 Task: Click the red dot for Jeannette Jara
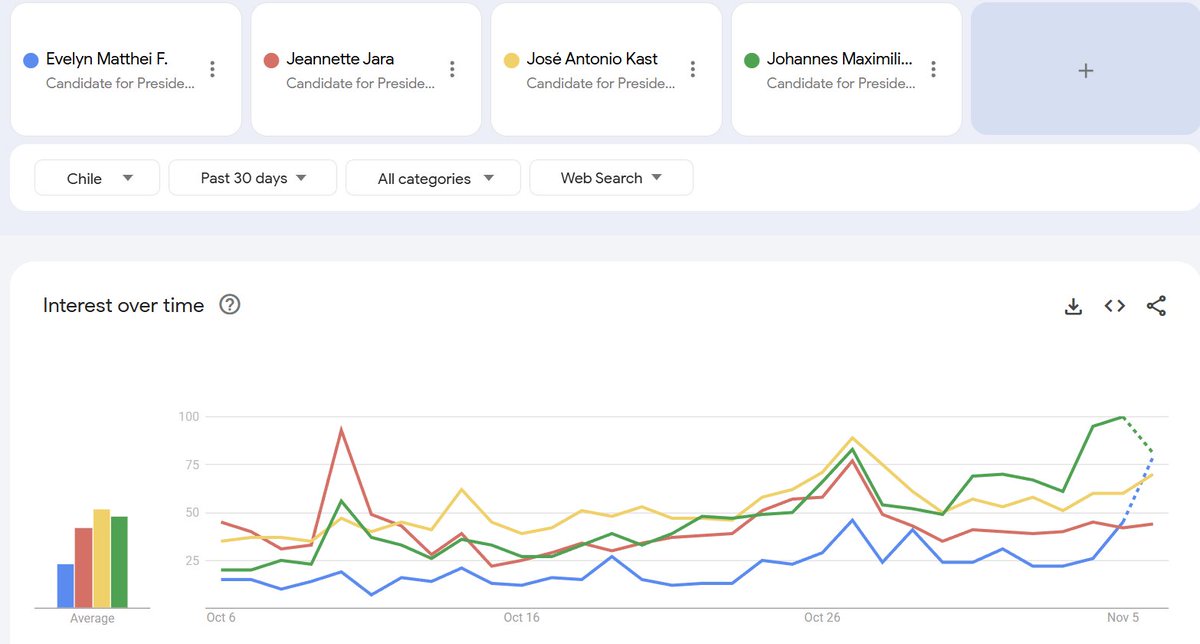[271, 60]
